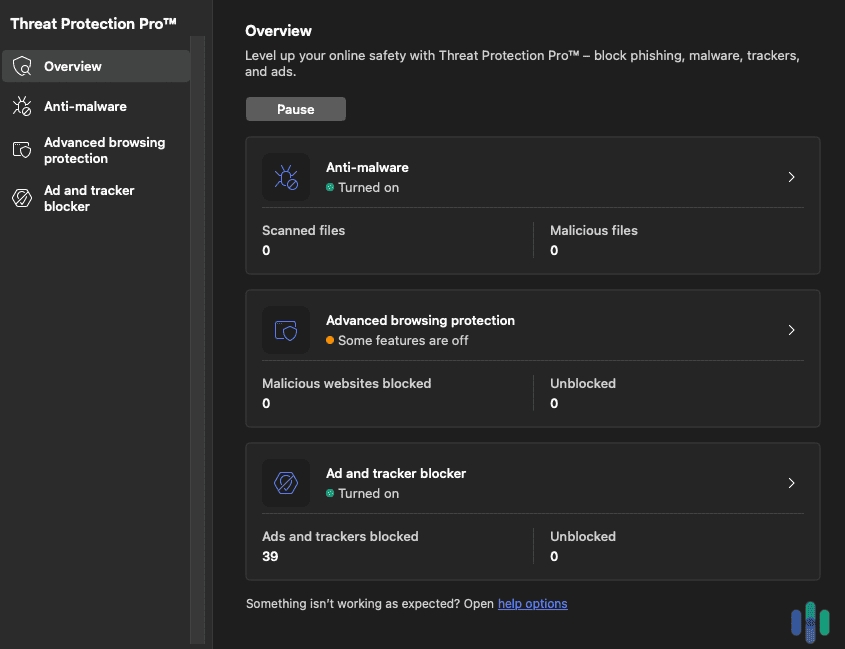Open the assistant icon in bottom-right corner
This screenshot has width=845, height=649.
pyautogui.click(x=811, y=621)
